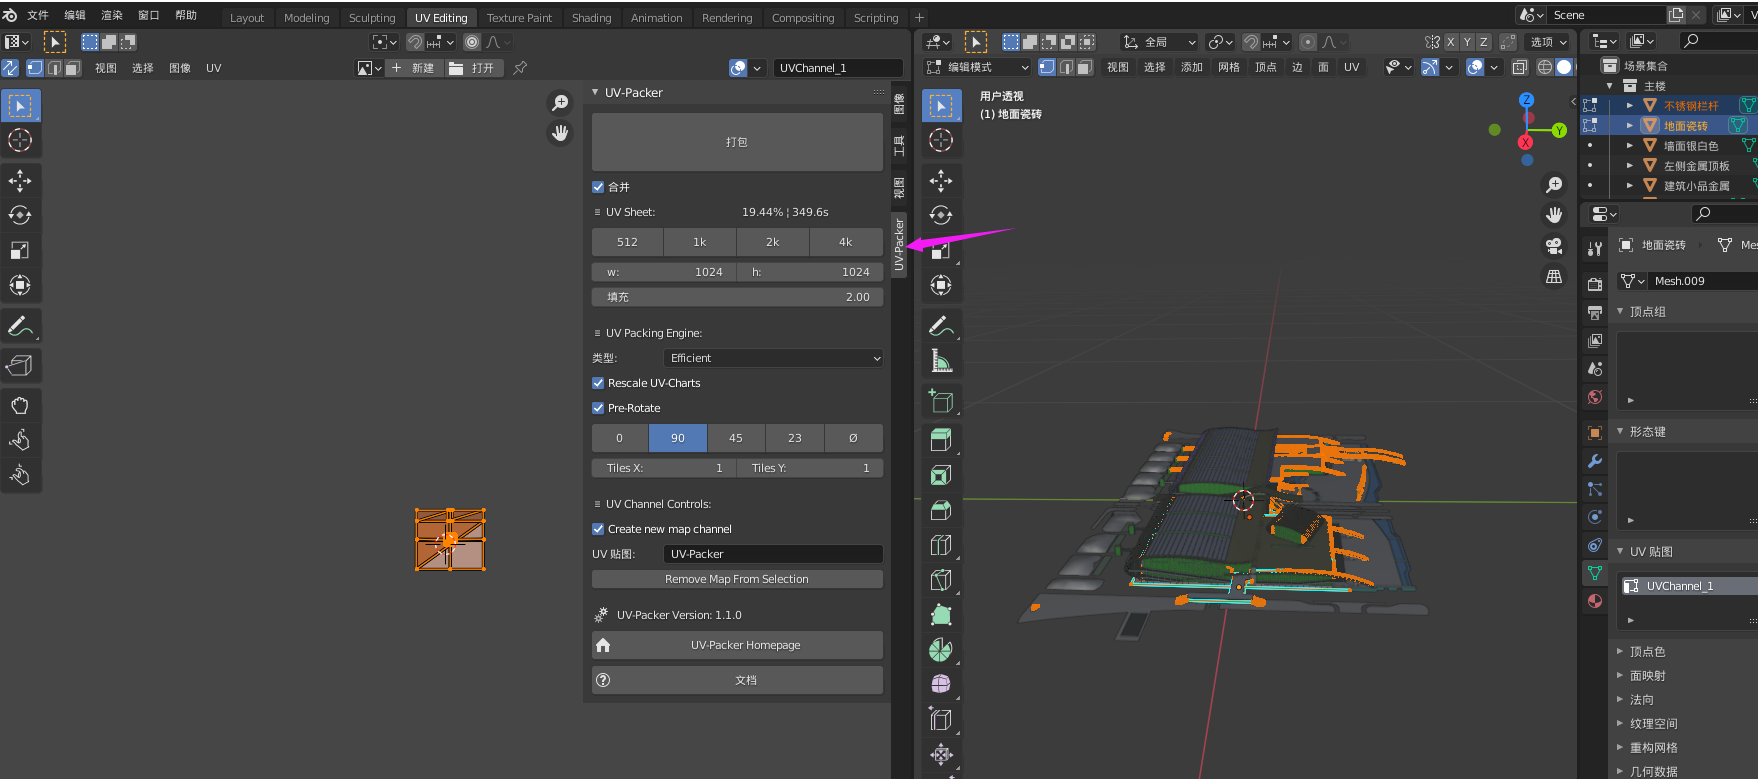Switch to orthographic grid view icon
Viewport: 1758px width, 779px height.
(1554, 277)
